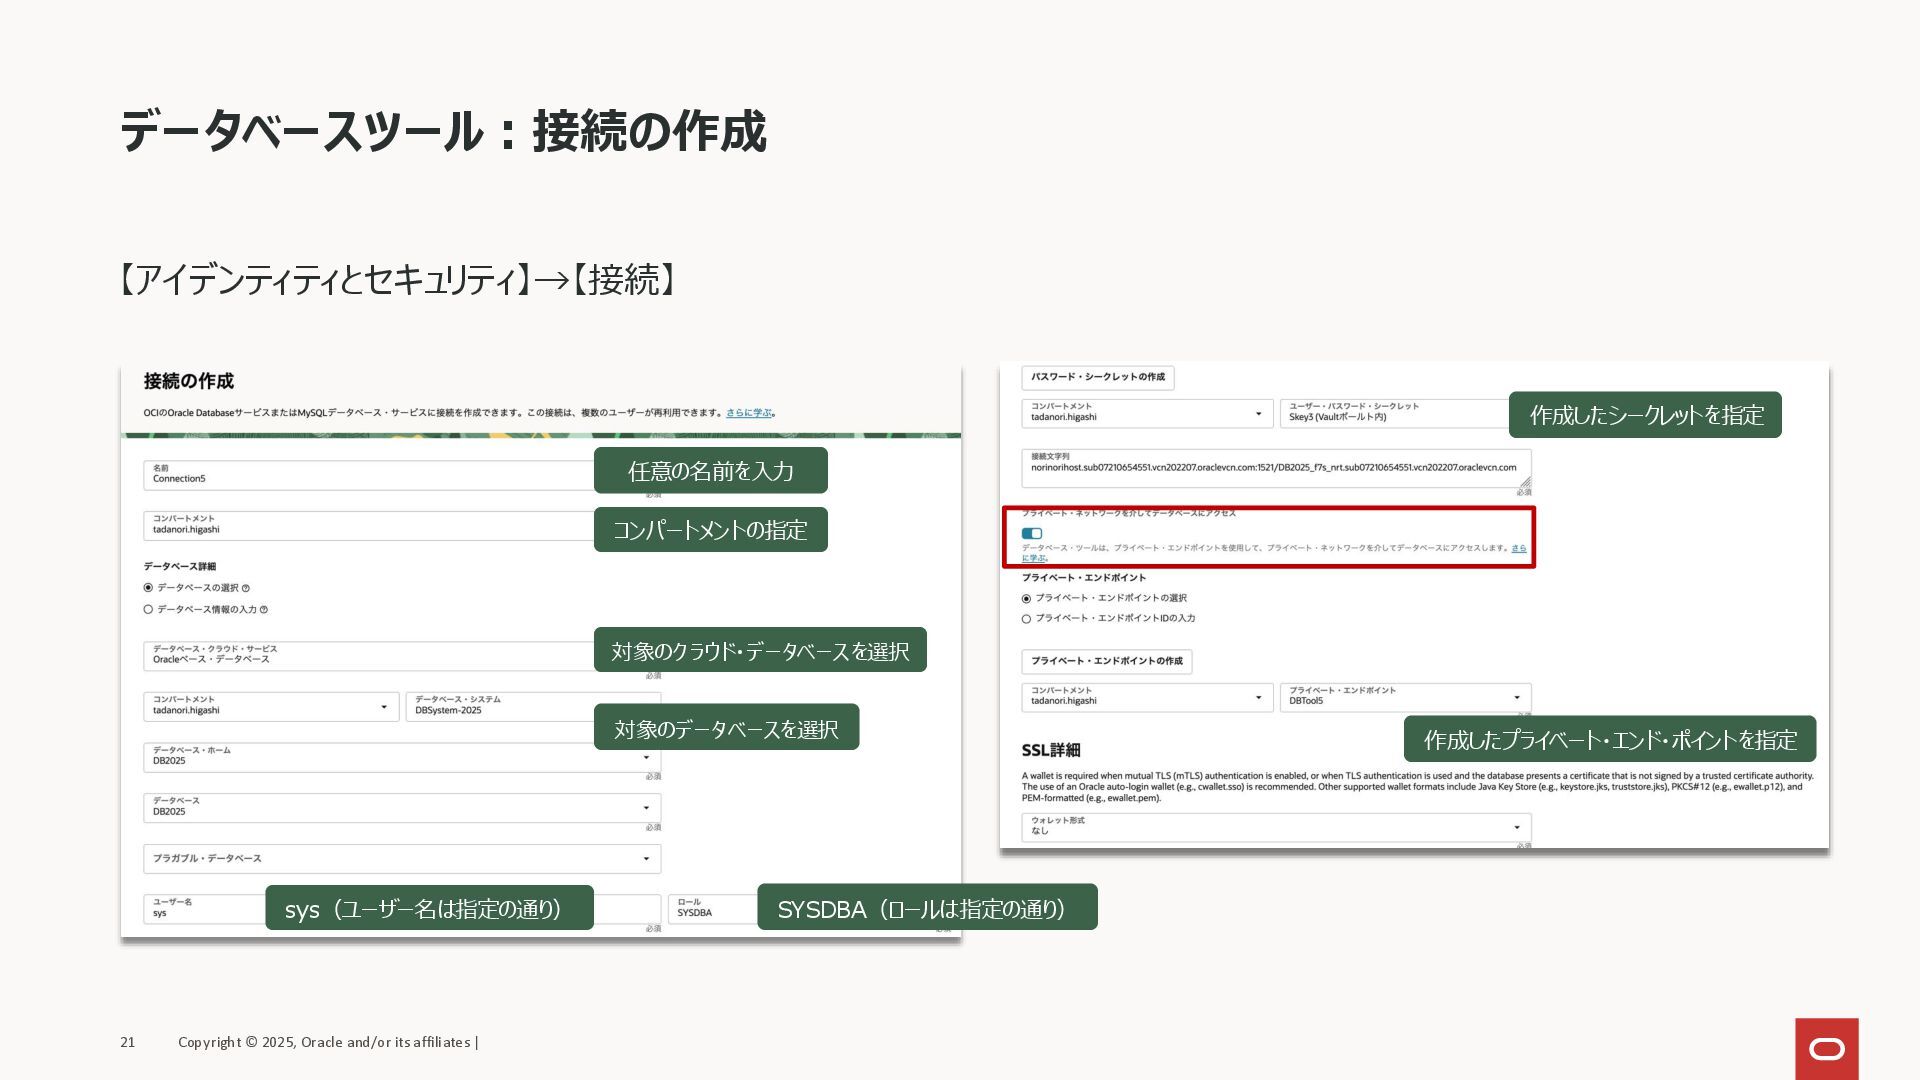Open the データベース・ホーム DB2025 dropdown
Image resolution: width=1920 pixels, height=1080 pixels.
click(x=402, y=757)
